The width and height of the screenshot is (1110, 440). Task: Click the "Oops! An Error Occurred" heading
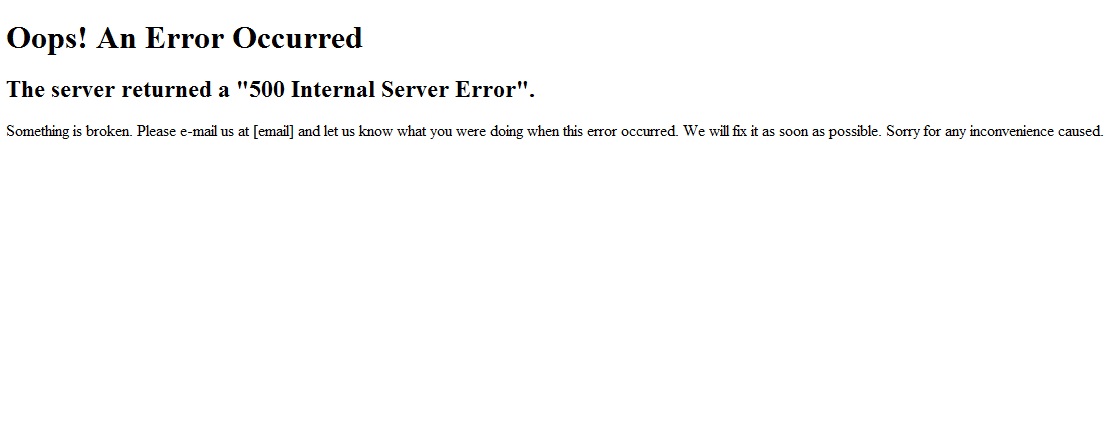coord(184,38)
